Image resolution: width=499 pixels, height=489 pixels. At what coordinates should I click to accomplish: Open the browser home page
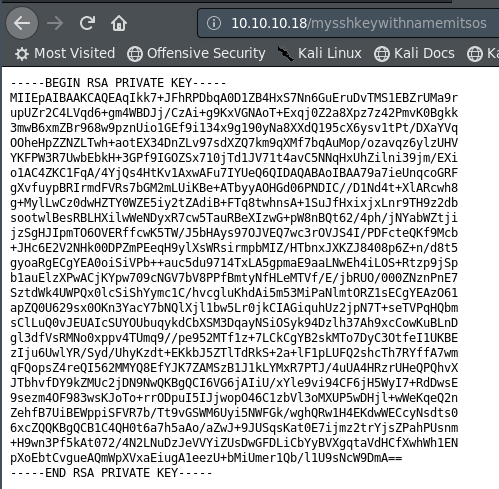[x=119, y=23]
